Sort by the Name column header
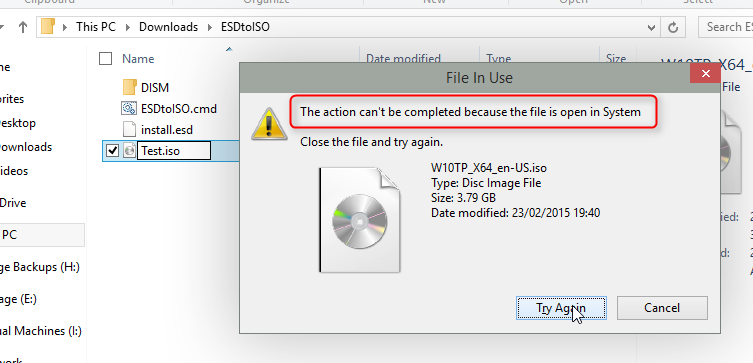753x363 pixels. click(x=138, y=59)
